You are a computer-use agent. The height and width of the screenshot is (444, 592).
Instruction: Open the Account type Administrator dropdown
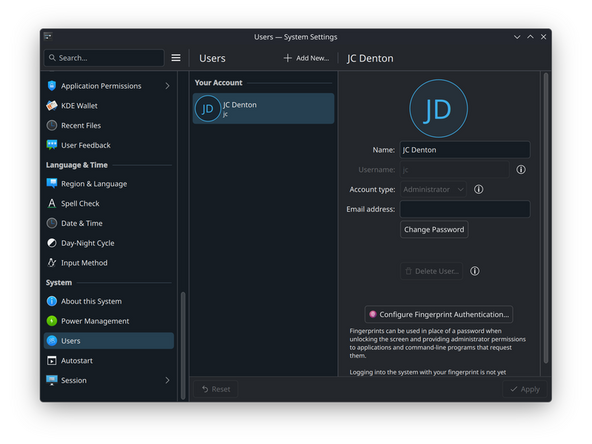coord(433,190)
